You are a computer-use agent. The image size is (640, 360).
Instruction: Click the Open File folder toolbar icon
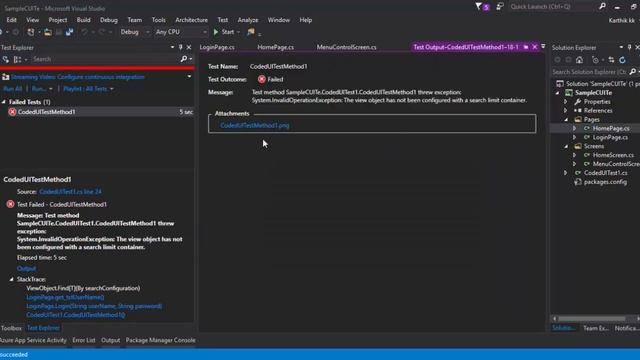[x=48, y=32]
